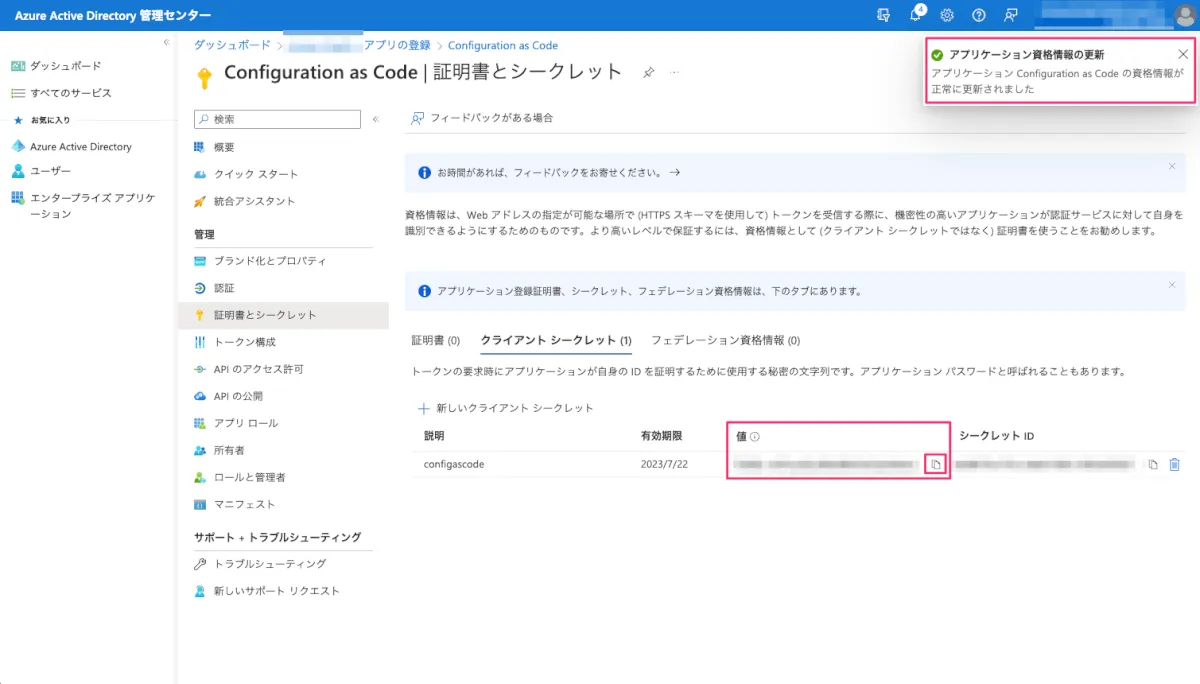
Task: Open portal settings gear
Action: click(947, 15)
